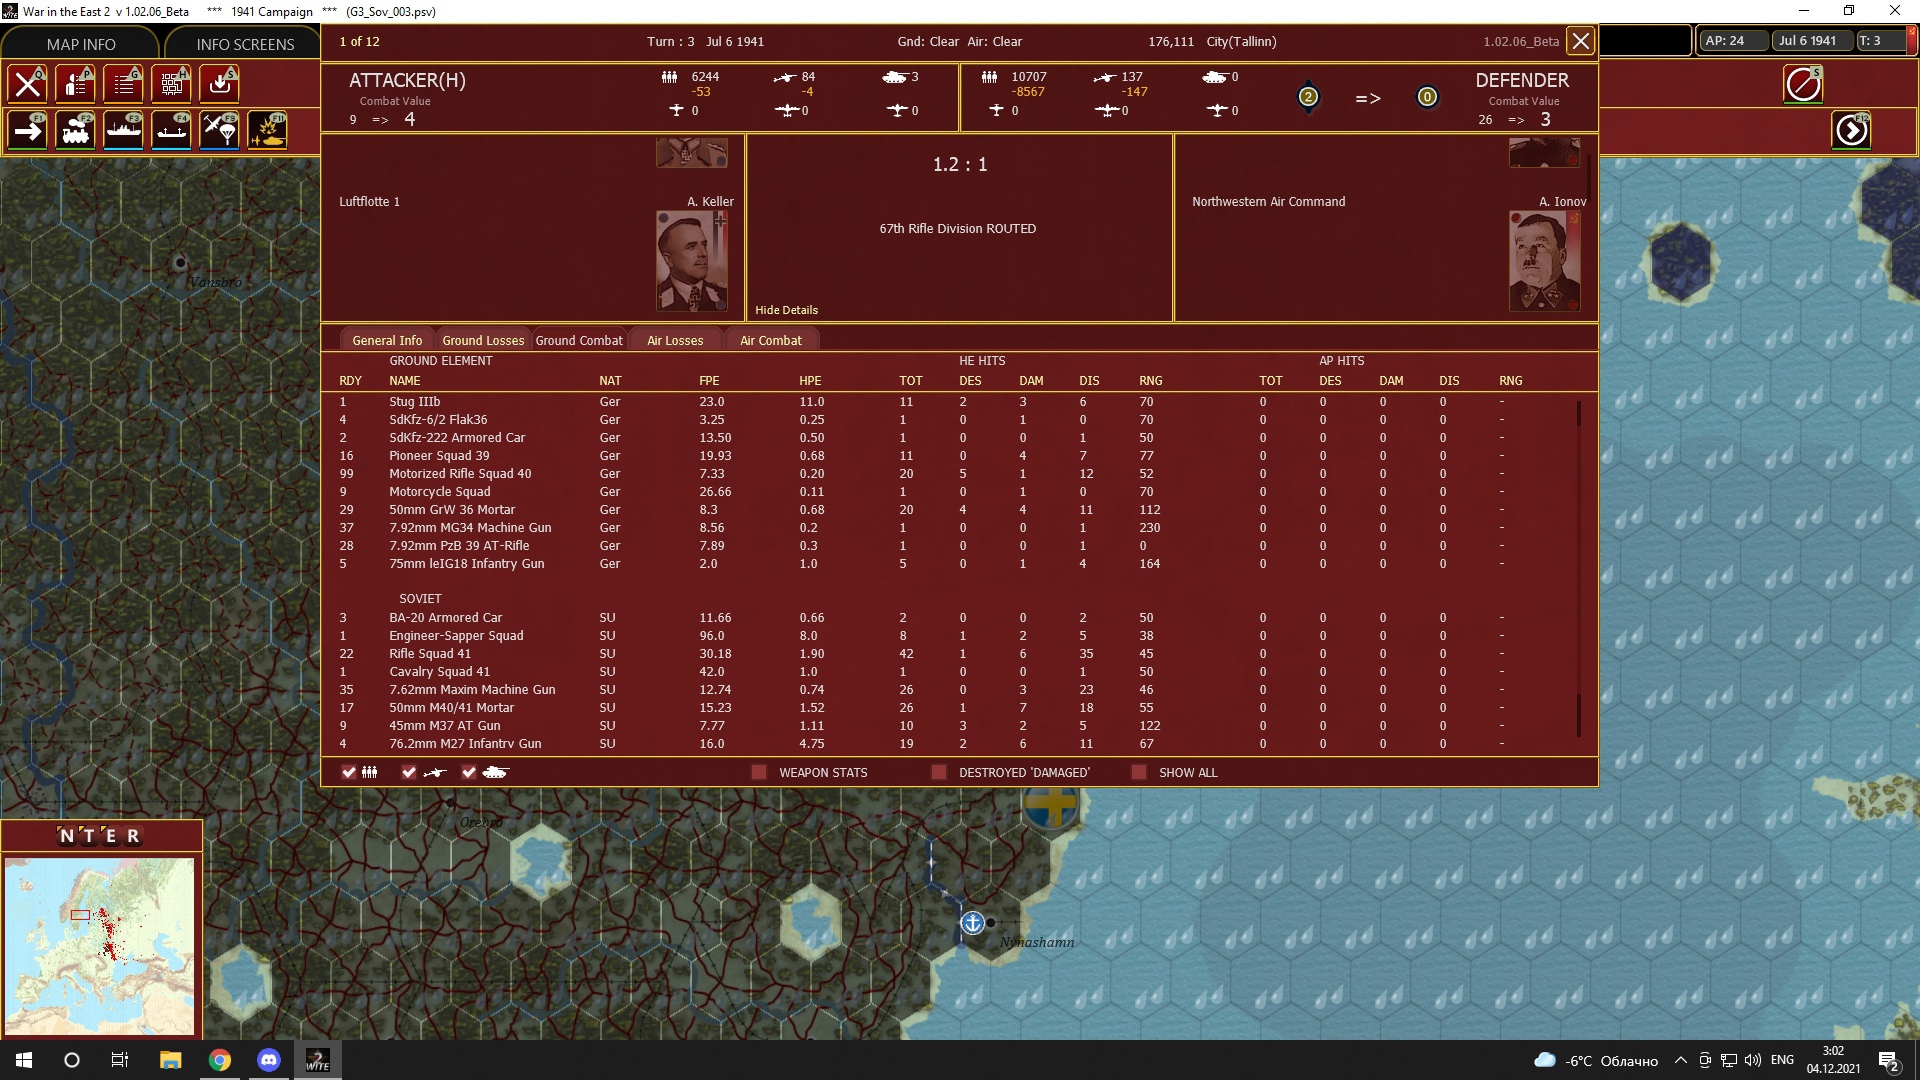The image size is (1920, 1080).
Task: Select the move mode arrow (F1) icon
Action: pos(28,130)
